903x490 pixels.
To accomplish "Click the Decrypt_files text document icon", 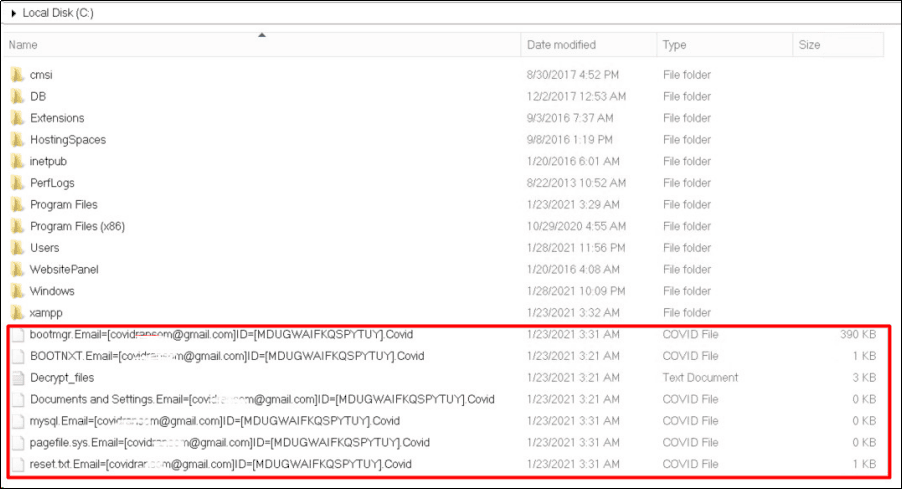I will [18, 378].
